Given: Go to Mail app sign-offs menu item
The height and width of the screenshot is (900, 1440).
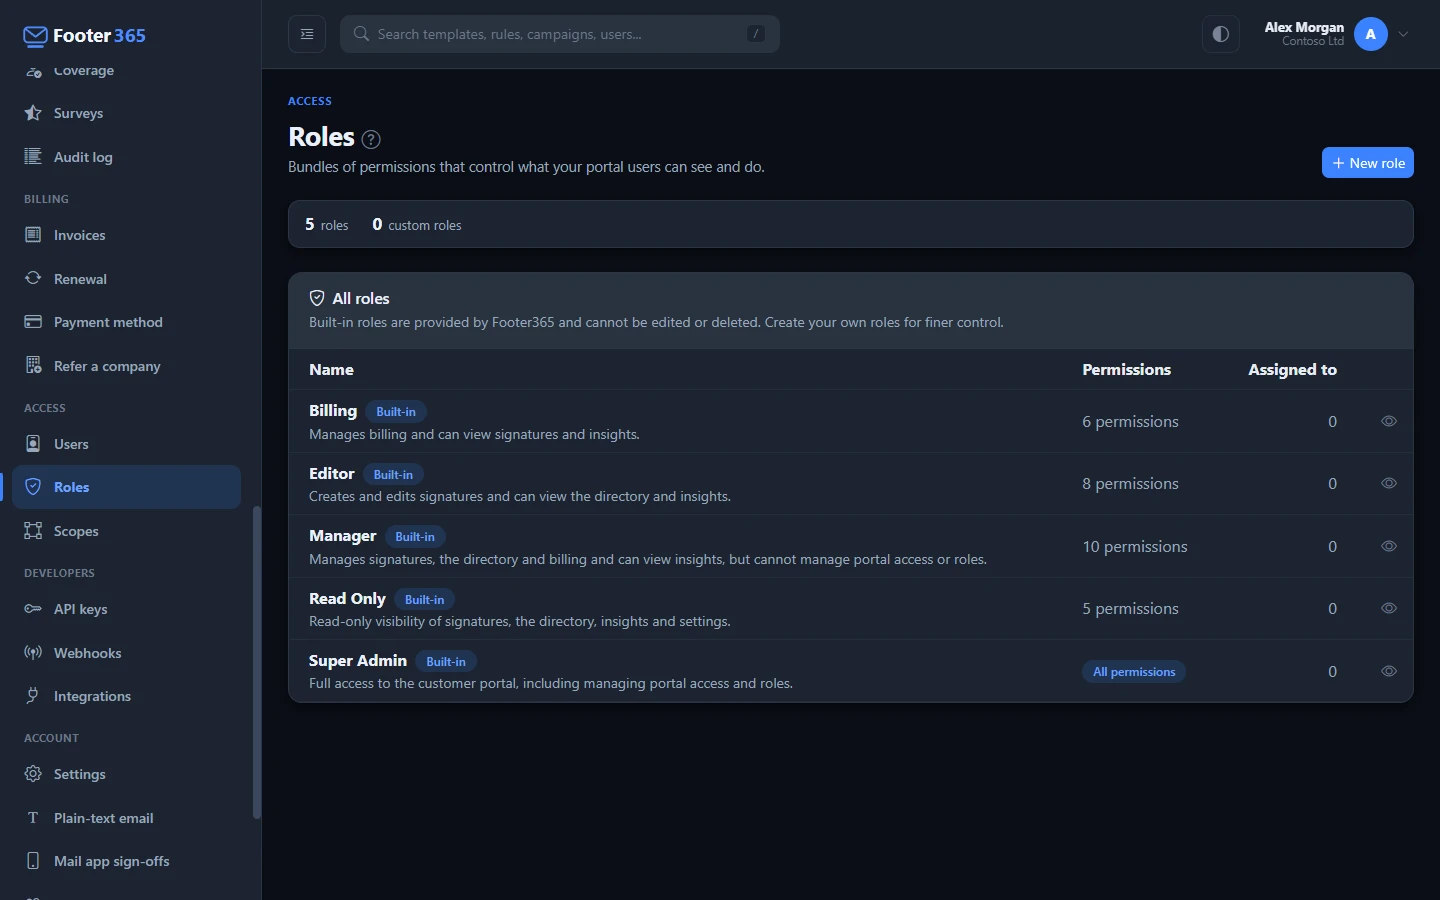Looking at the screenshot, I should (x=126, y=861).
